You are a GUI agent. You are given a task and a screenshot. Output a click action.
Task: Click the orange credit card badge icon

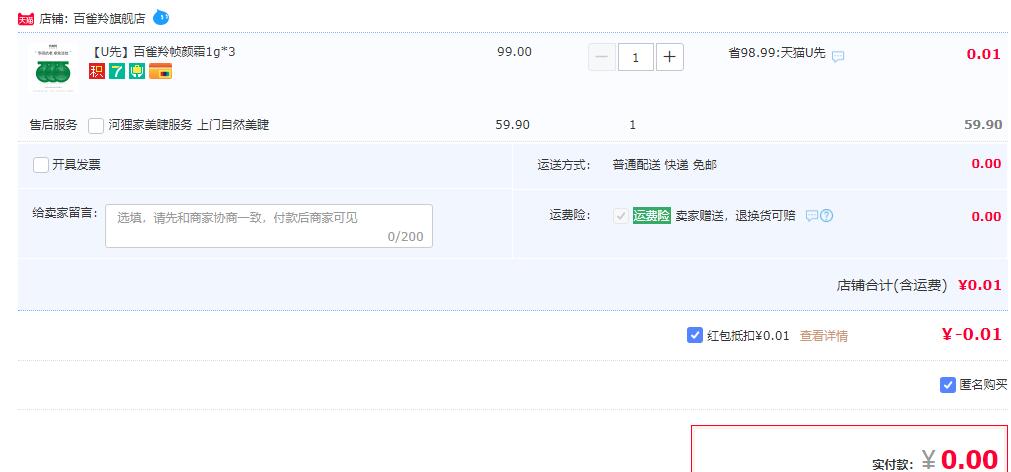pos(160,71)
